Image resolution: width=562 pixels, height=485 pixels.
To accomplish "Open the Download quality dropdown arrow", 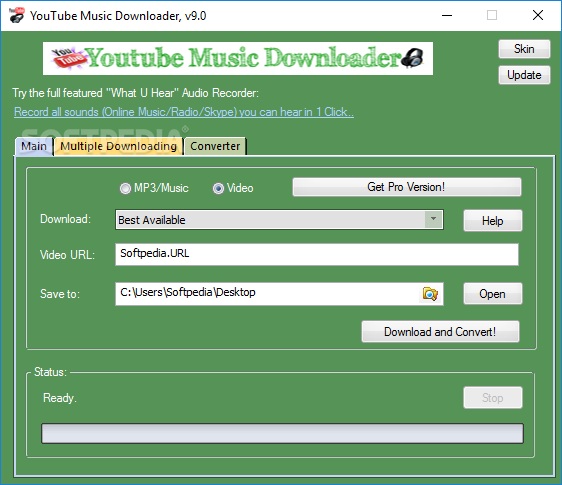I will pyautogui.click(x=433, y=219).
